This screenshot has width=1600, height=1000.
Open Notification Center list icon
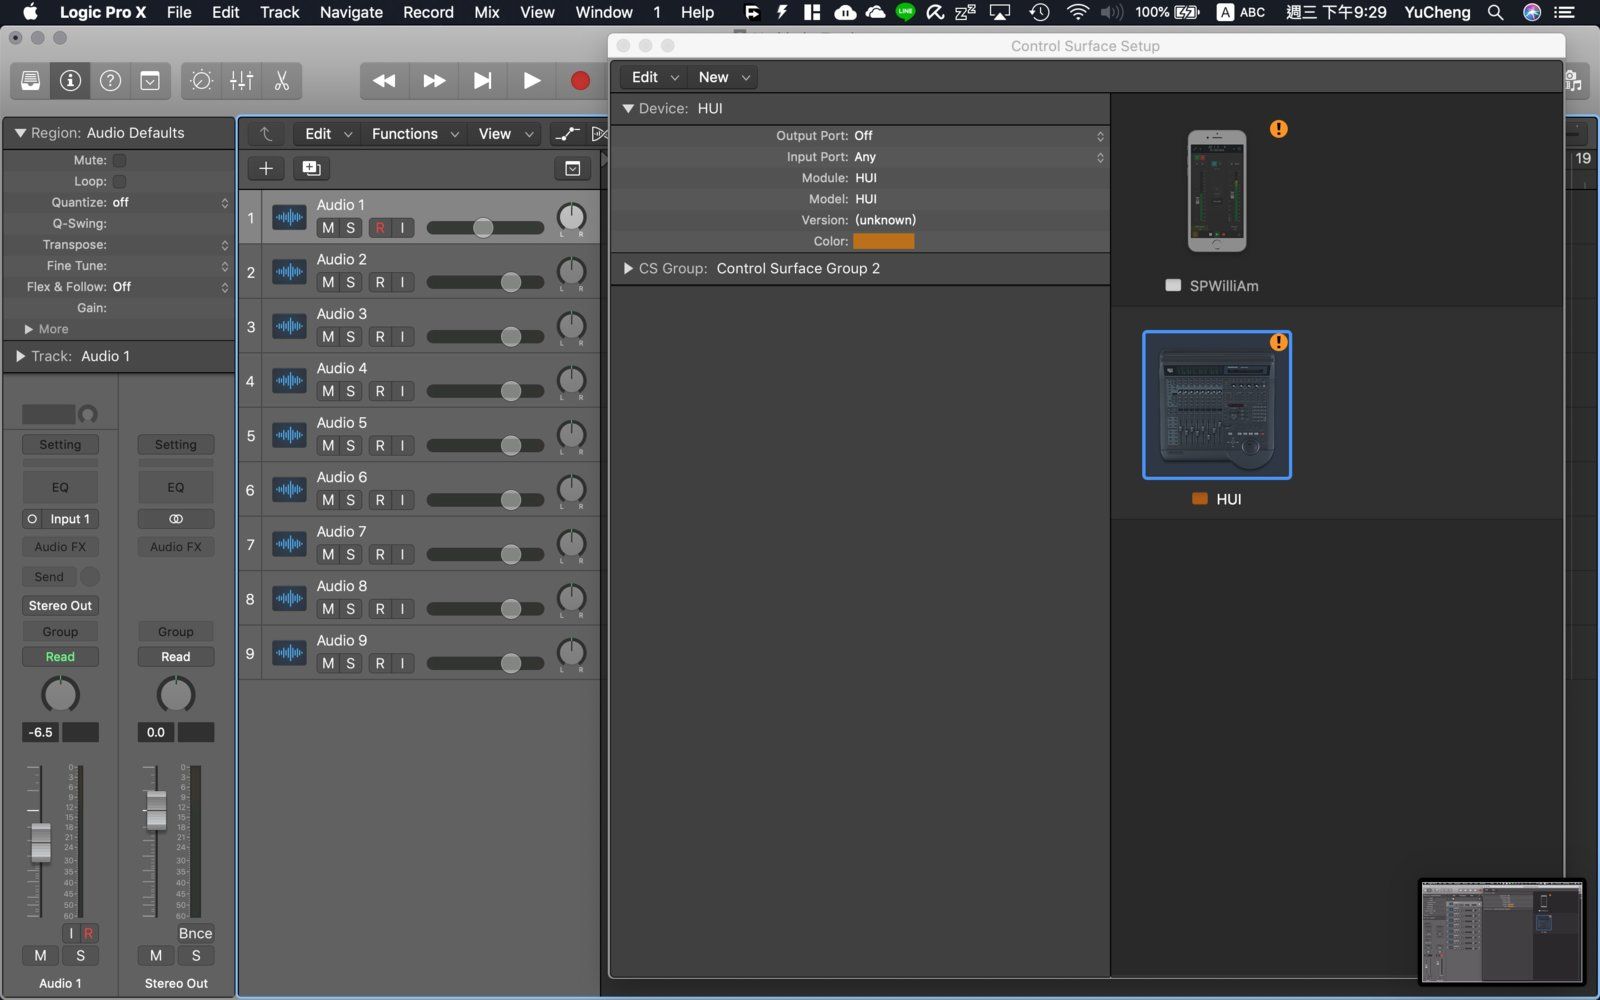pos(1565,12)
